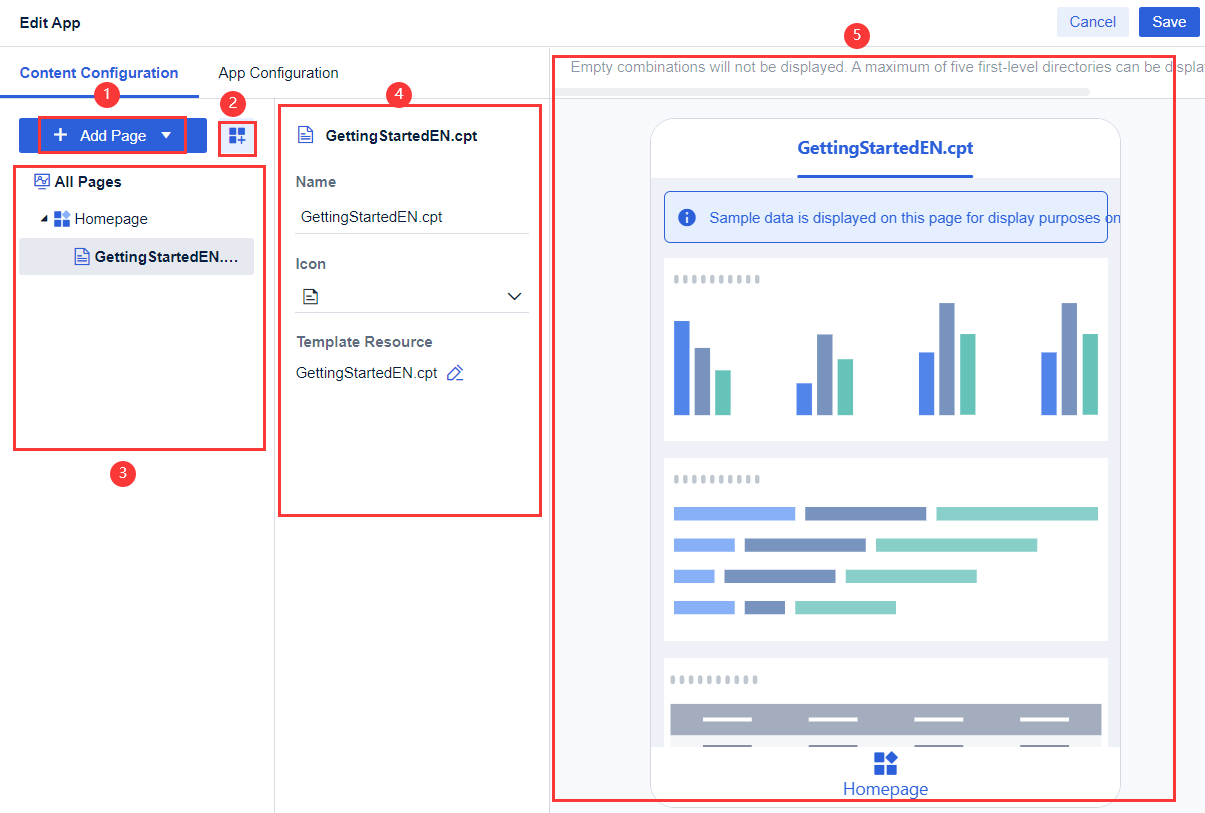
Task: Click the Homepage label in preview bottom bar
Action: (886, 789)
